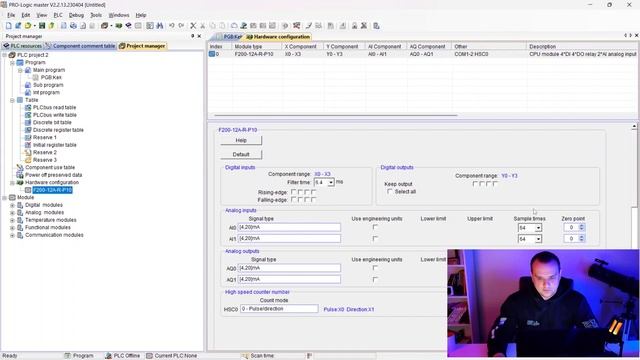Open the File menu
640x360 pixels.
(11, 15)
